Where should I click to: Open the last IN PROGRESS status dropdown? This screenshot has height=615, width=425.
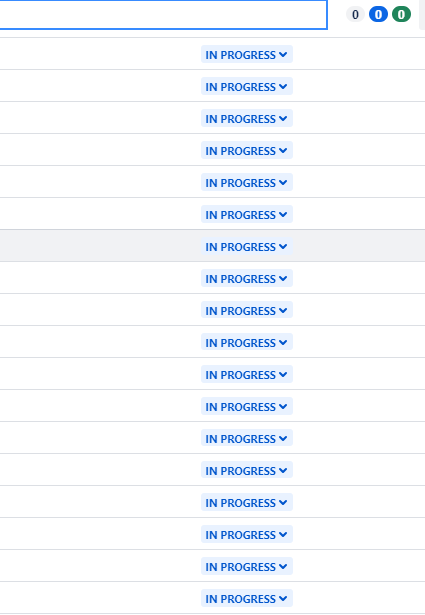(247, 599)
